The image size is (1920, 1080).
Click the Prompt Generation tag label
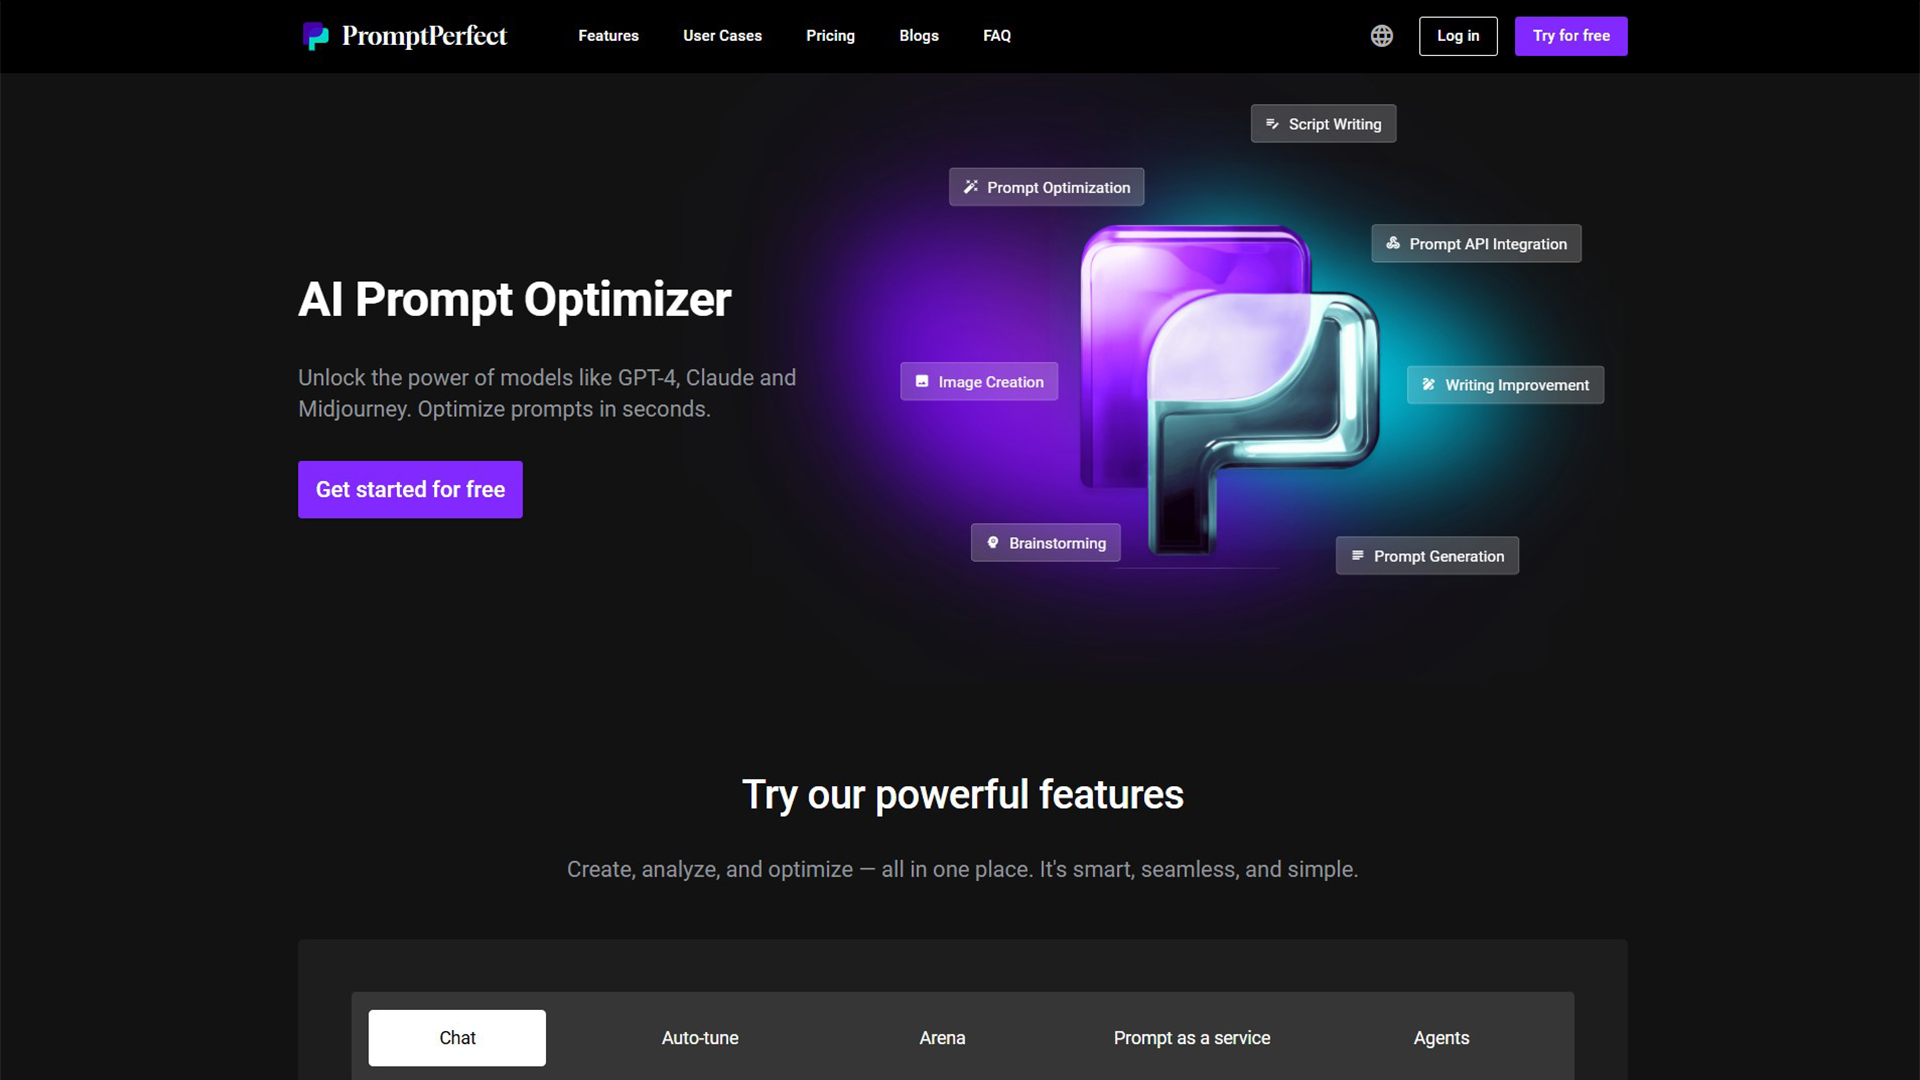pyautogui.click(x=1438, y=556)
